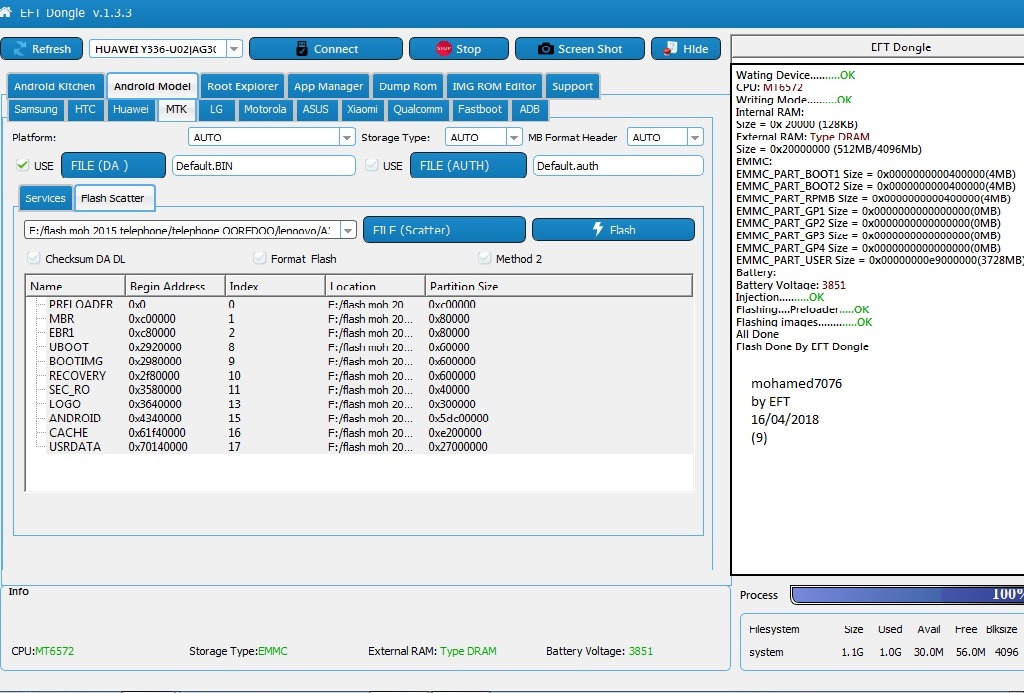
Task: Expand the scatter file path dropdown
Action: (349, 230)
